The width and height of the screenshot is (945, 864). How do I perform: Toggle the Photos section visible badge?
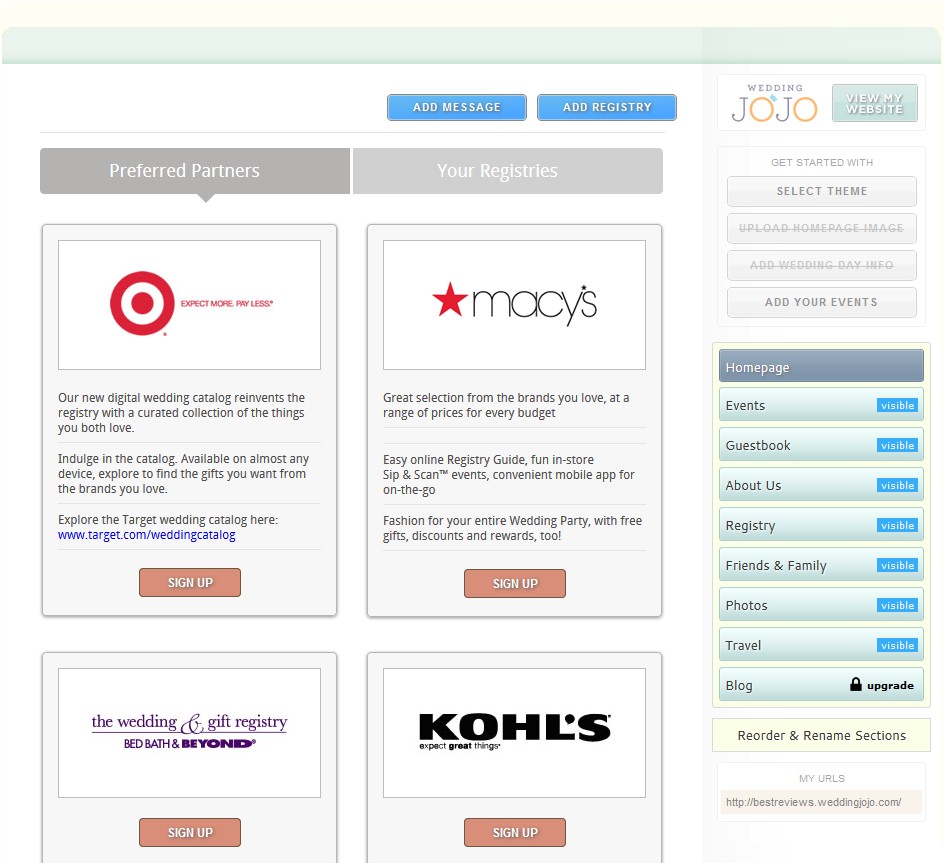coord(897,606)
